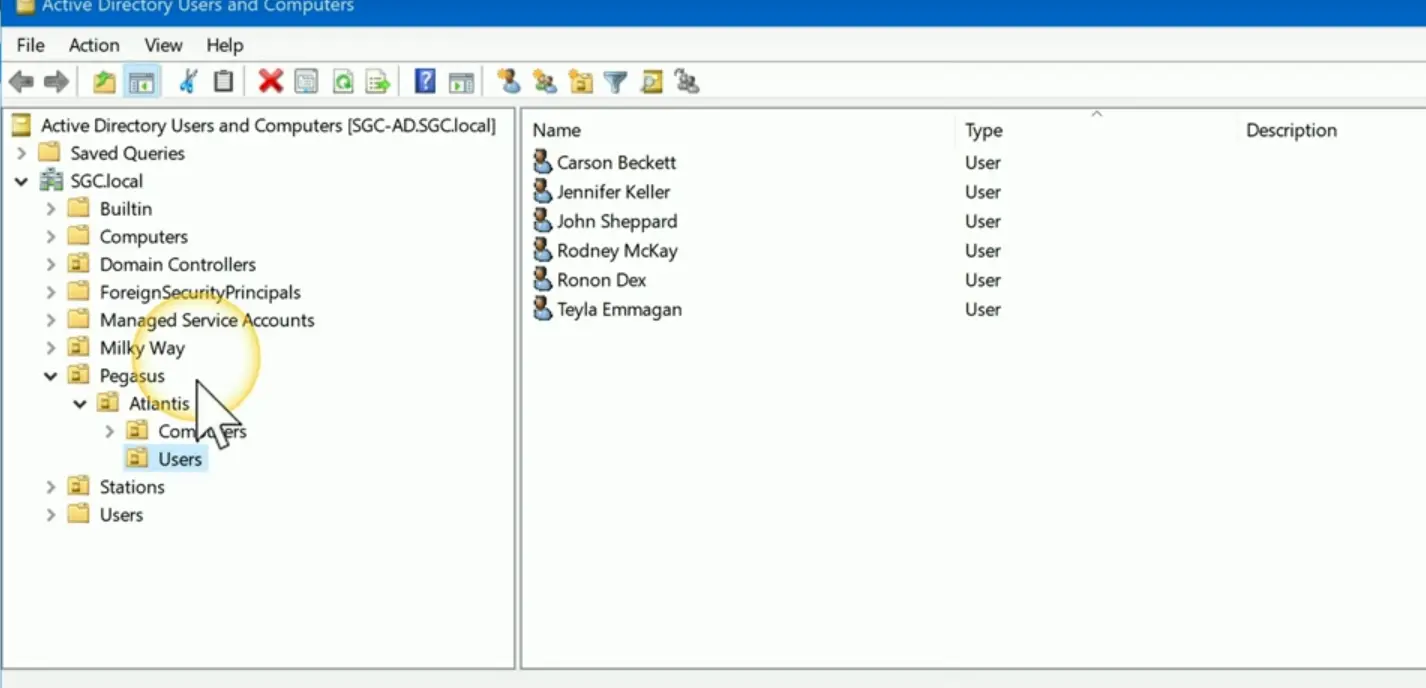Click the Create new group icon
Viewport: 1426px width, 688px height.
[x=544, y=82]
